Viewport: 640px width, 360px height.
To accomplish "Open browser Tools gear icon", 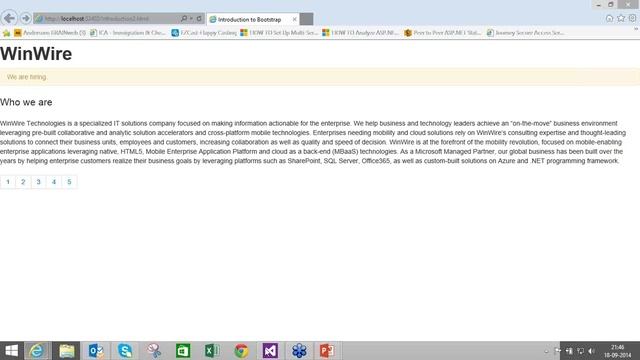I will (x=632, y=18).
